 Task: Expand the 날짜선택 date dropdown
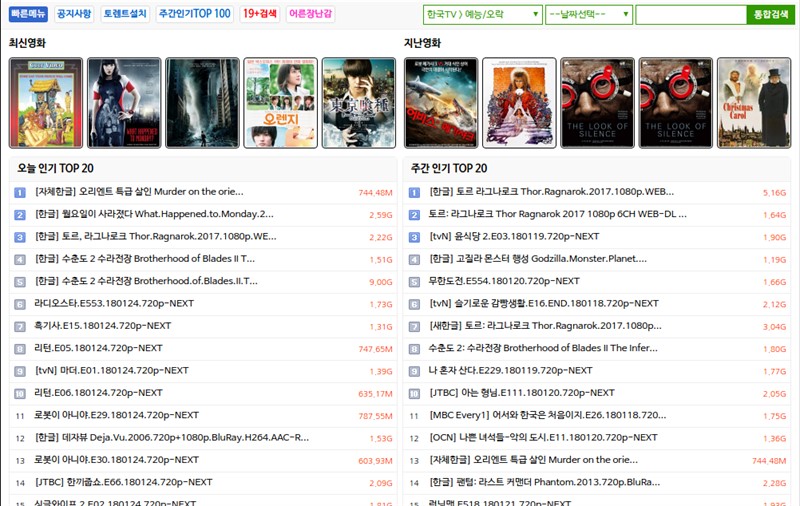click(589, 14)
